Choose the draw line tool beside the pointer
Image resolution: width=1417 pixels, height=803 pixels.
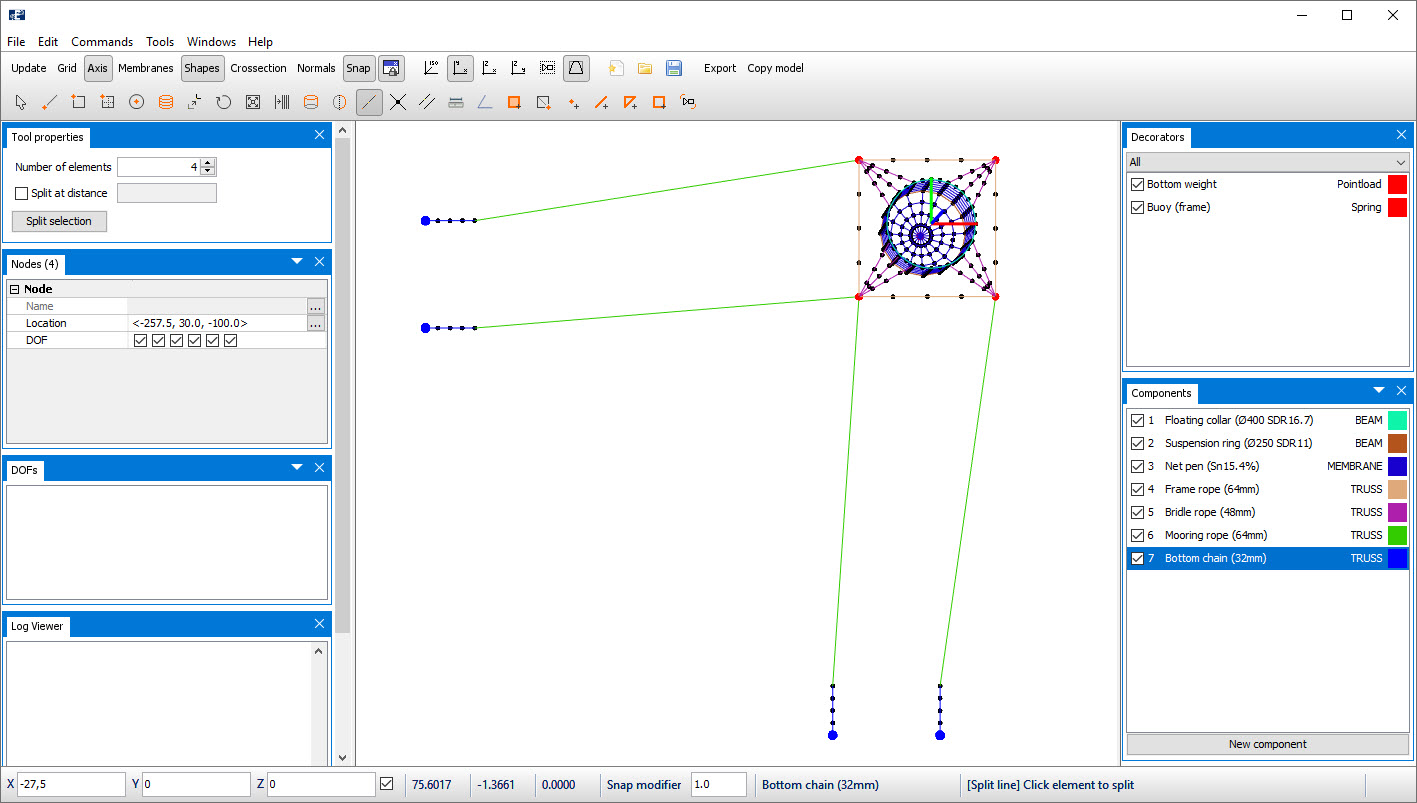click(49, 102)
